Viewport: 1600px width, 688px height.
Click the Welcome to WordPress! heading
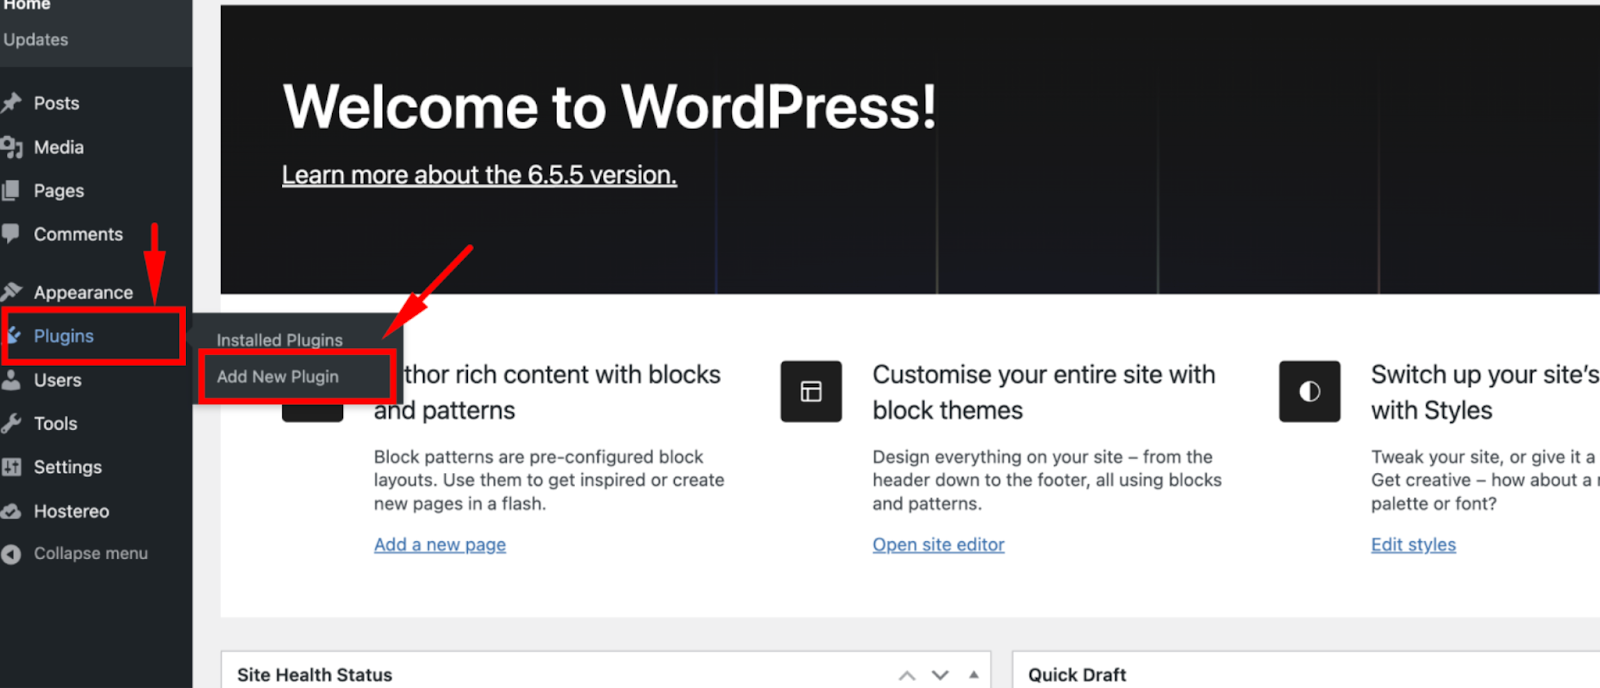coord(610,106)
